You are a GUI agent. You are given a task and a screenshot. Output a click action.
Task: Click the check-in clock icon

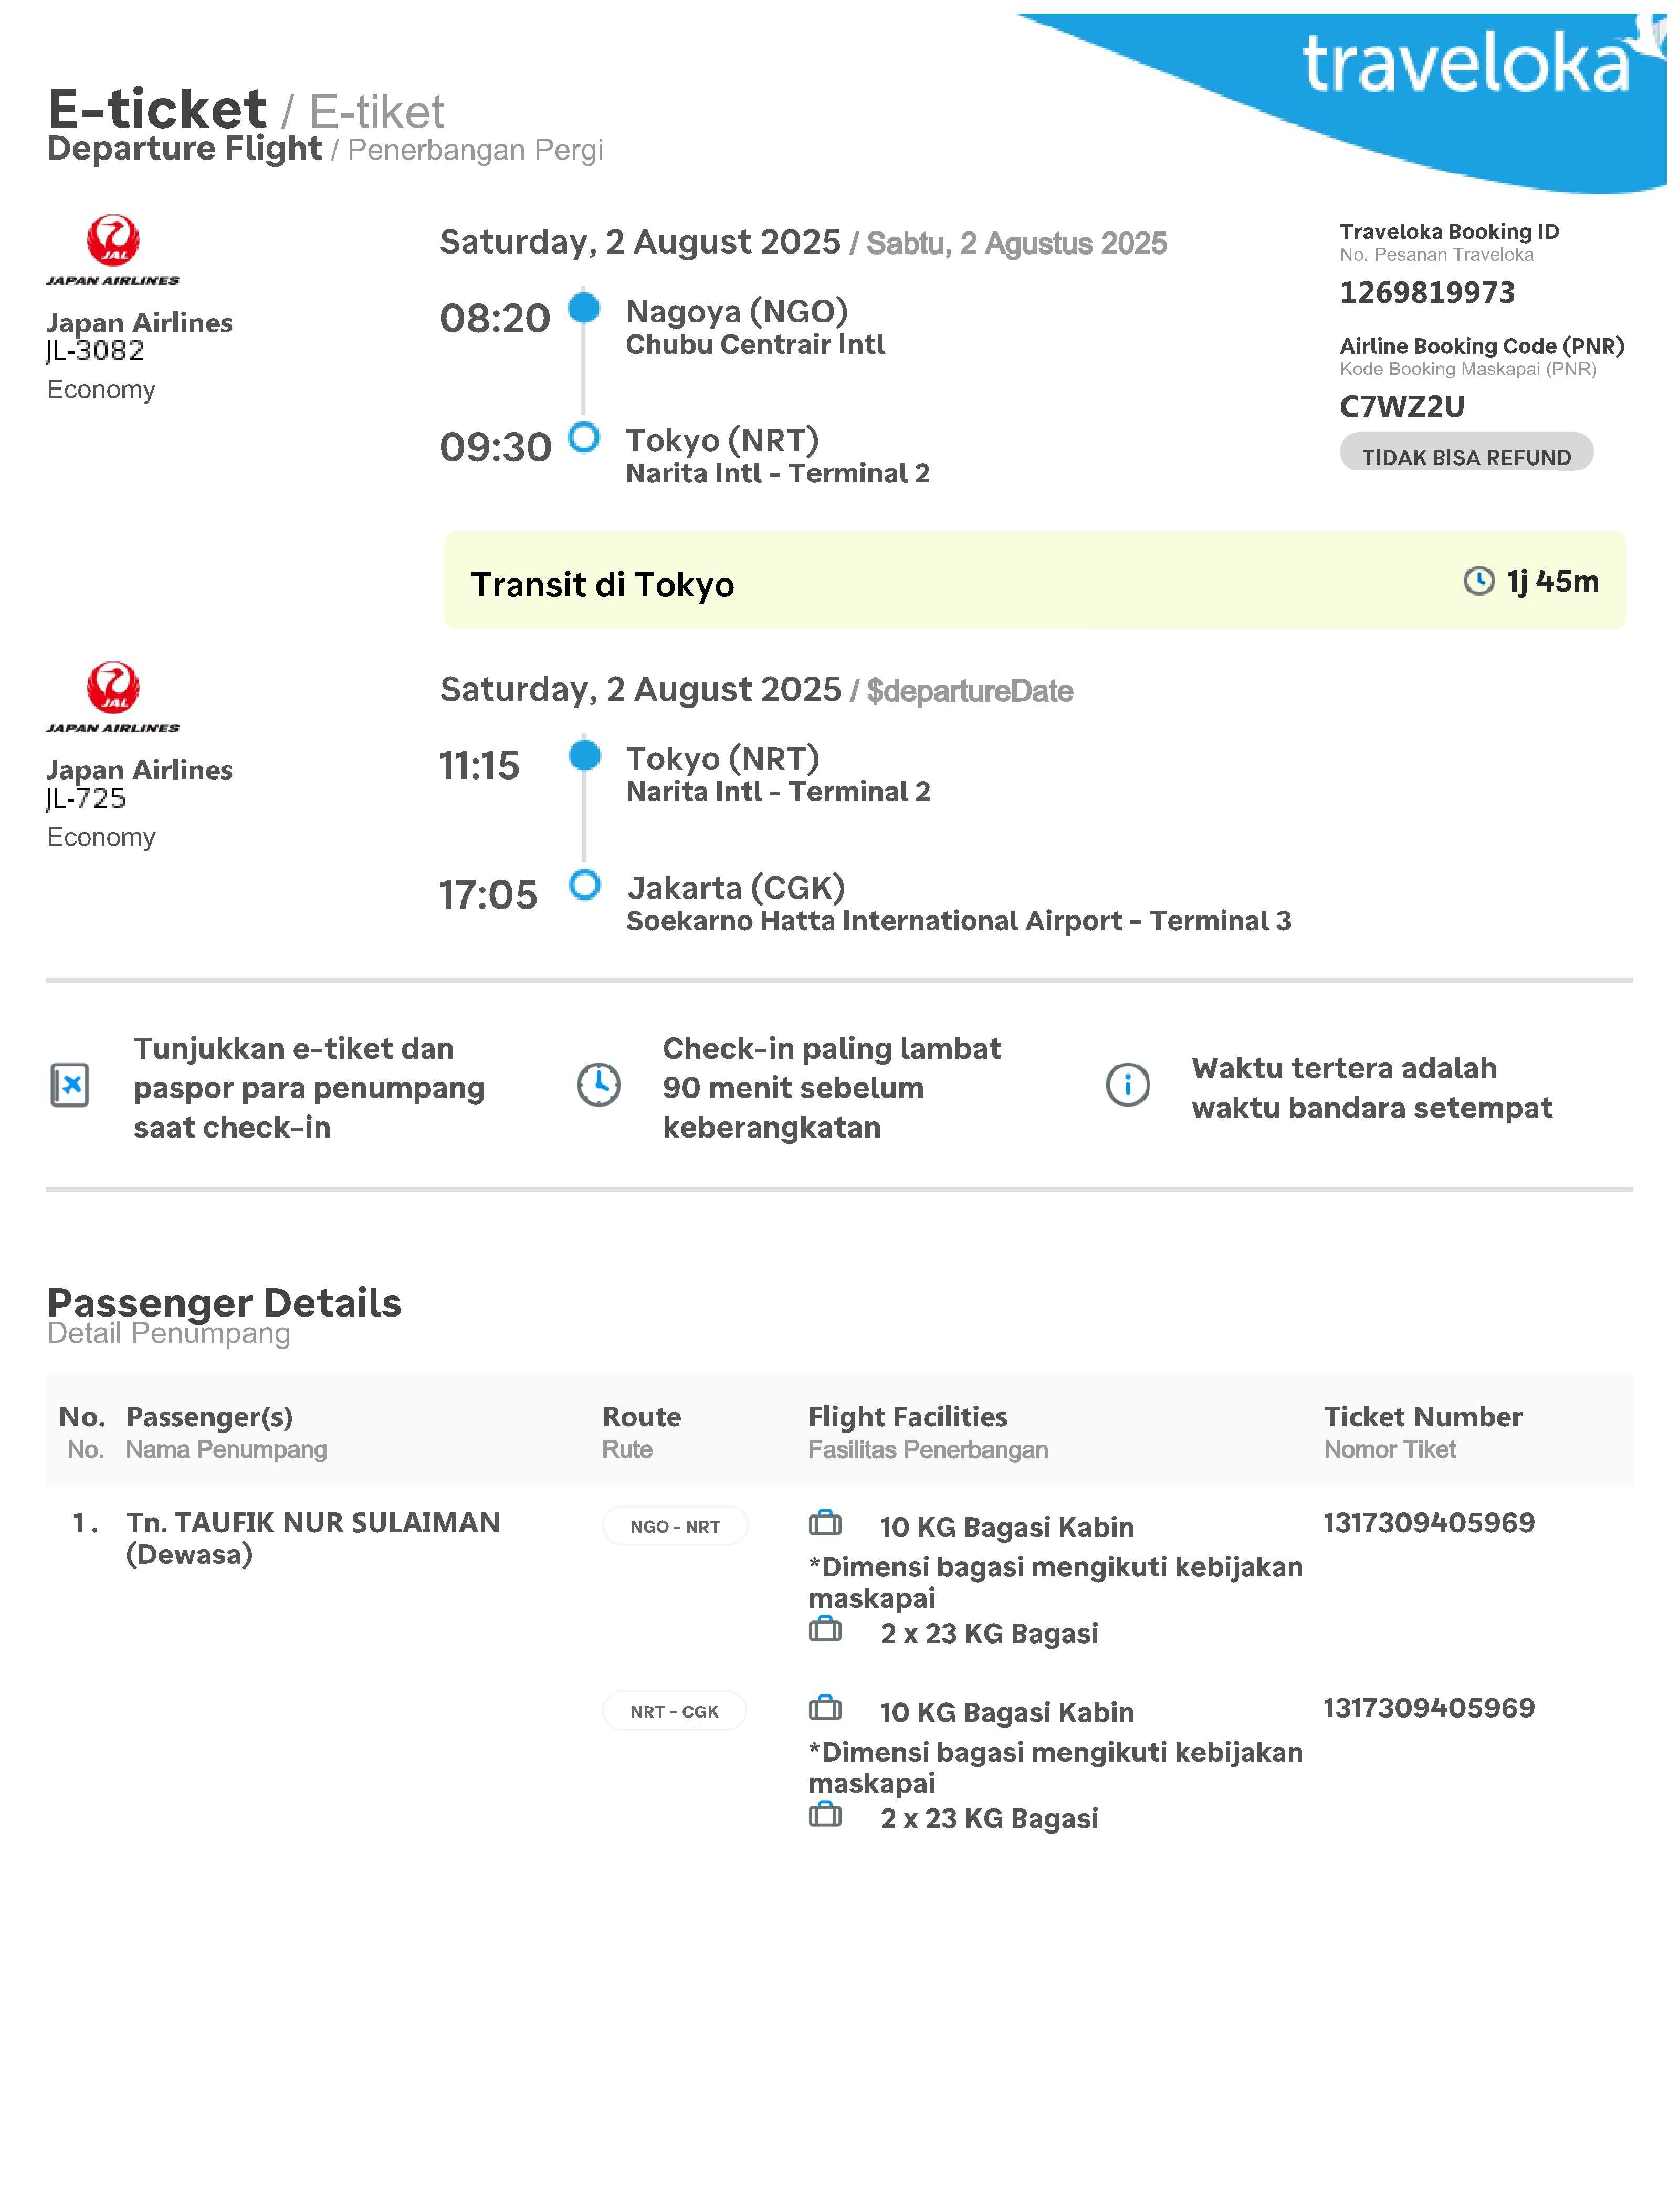[599, 1085]
